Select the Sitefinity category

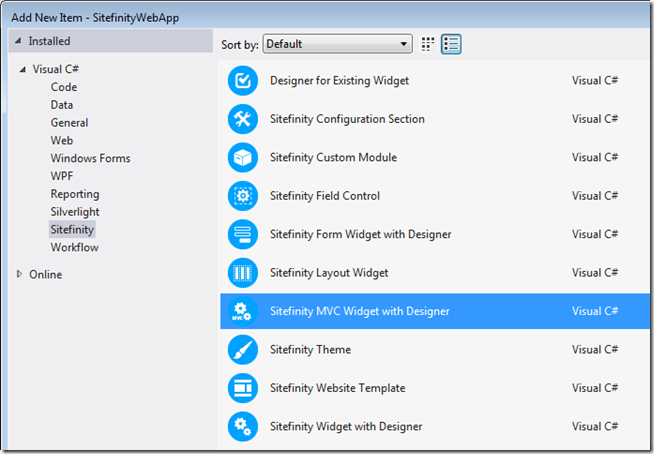(x=72, y=230)
